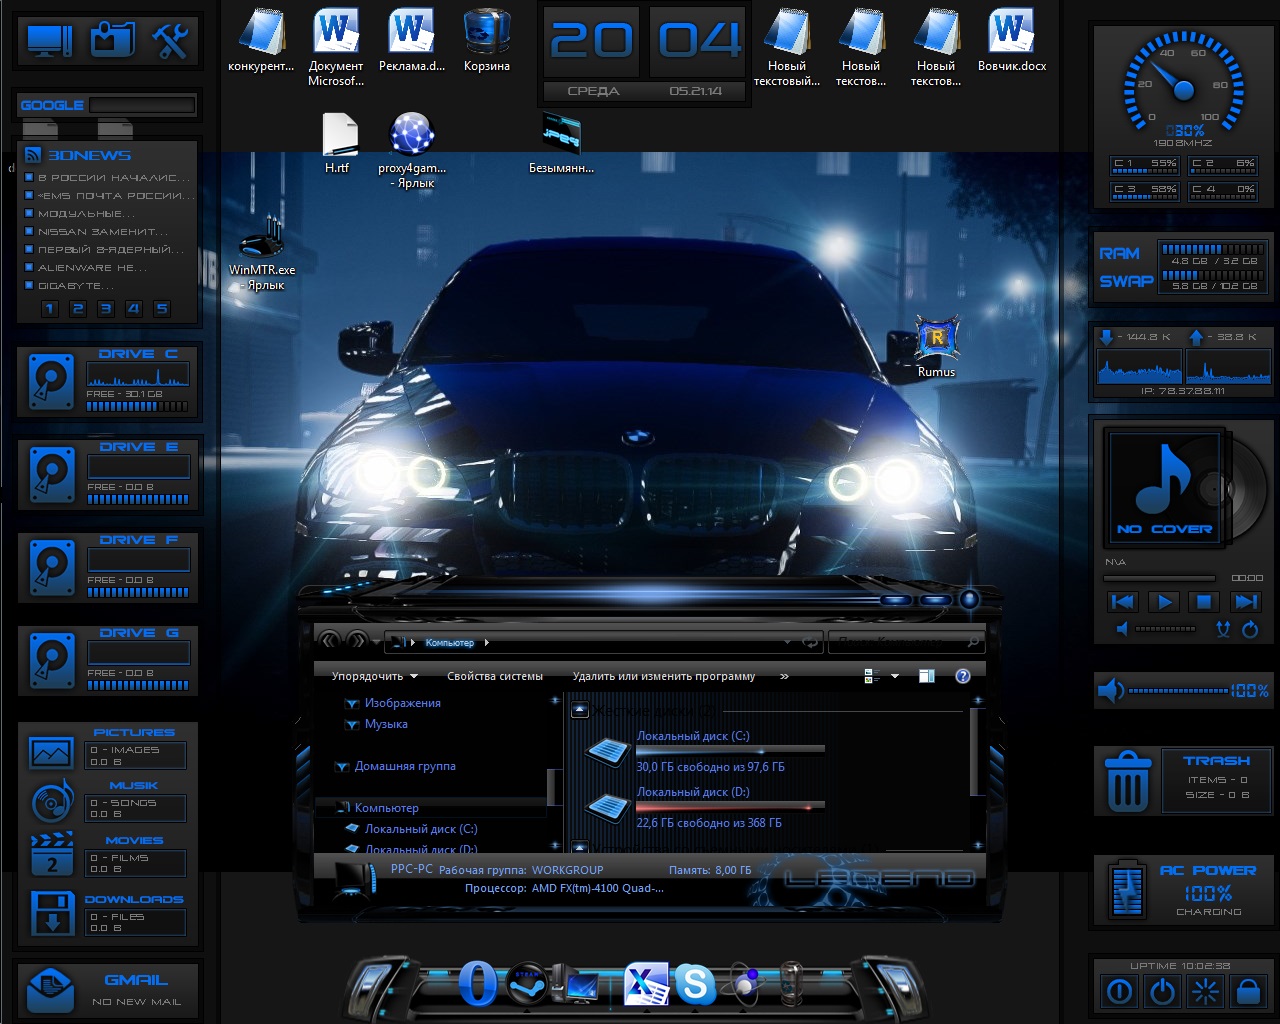The width and height of the screenshot is (1280, 1024).
Task: Open the Trash widget bin icon
Action: coord(1126,781)
